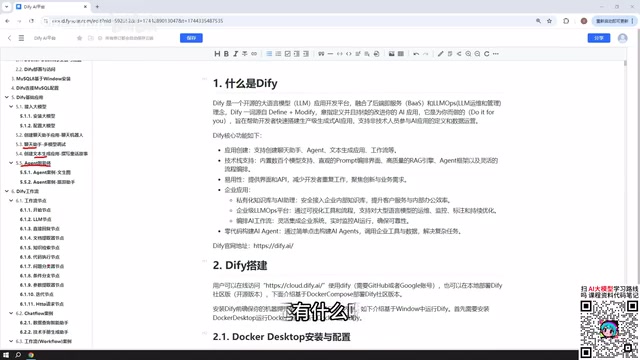
Task: Jump to '5.1.2' outline item
Action: coord(37,125)
